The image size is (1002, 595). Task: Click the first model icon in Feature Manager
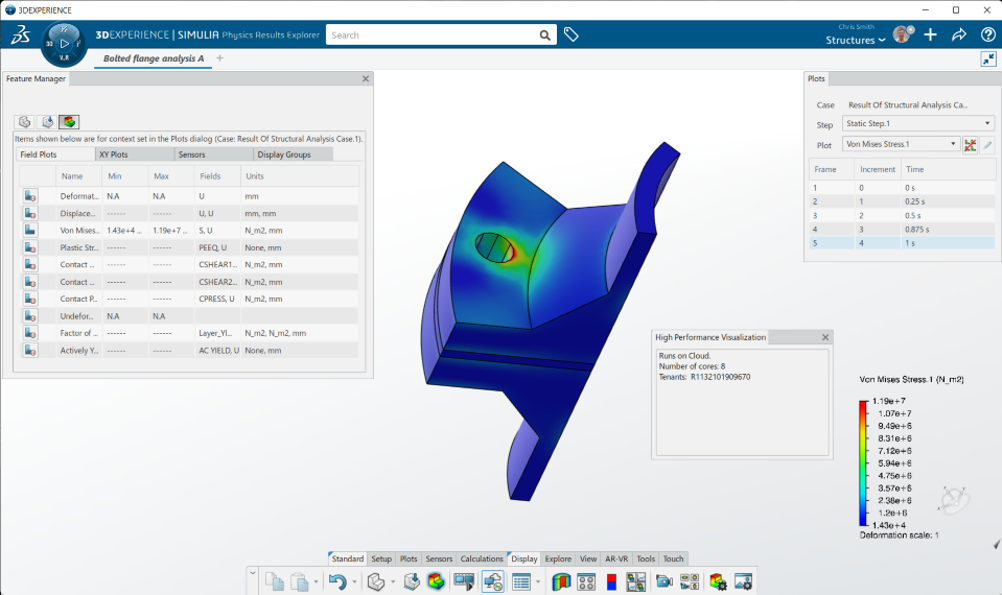25,122
